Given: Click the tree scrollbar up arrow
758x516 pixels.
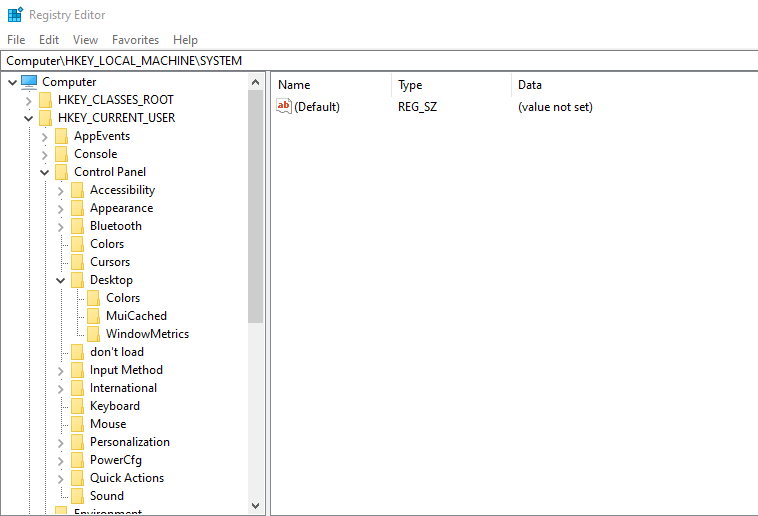Looking at the screenshot, I should [x=256, y=82].
